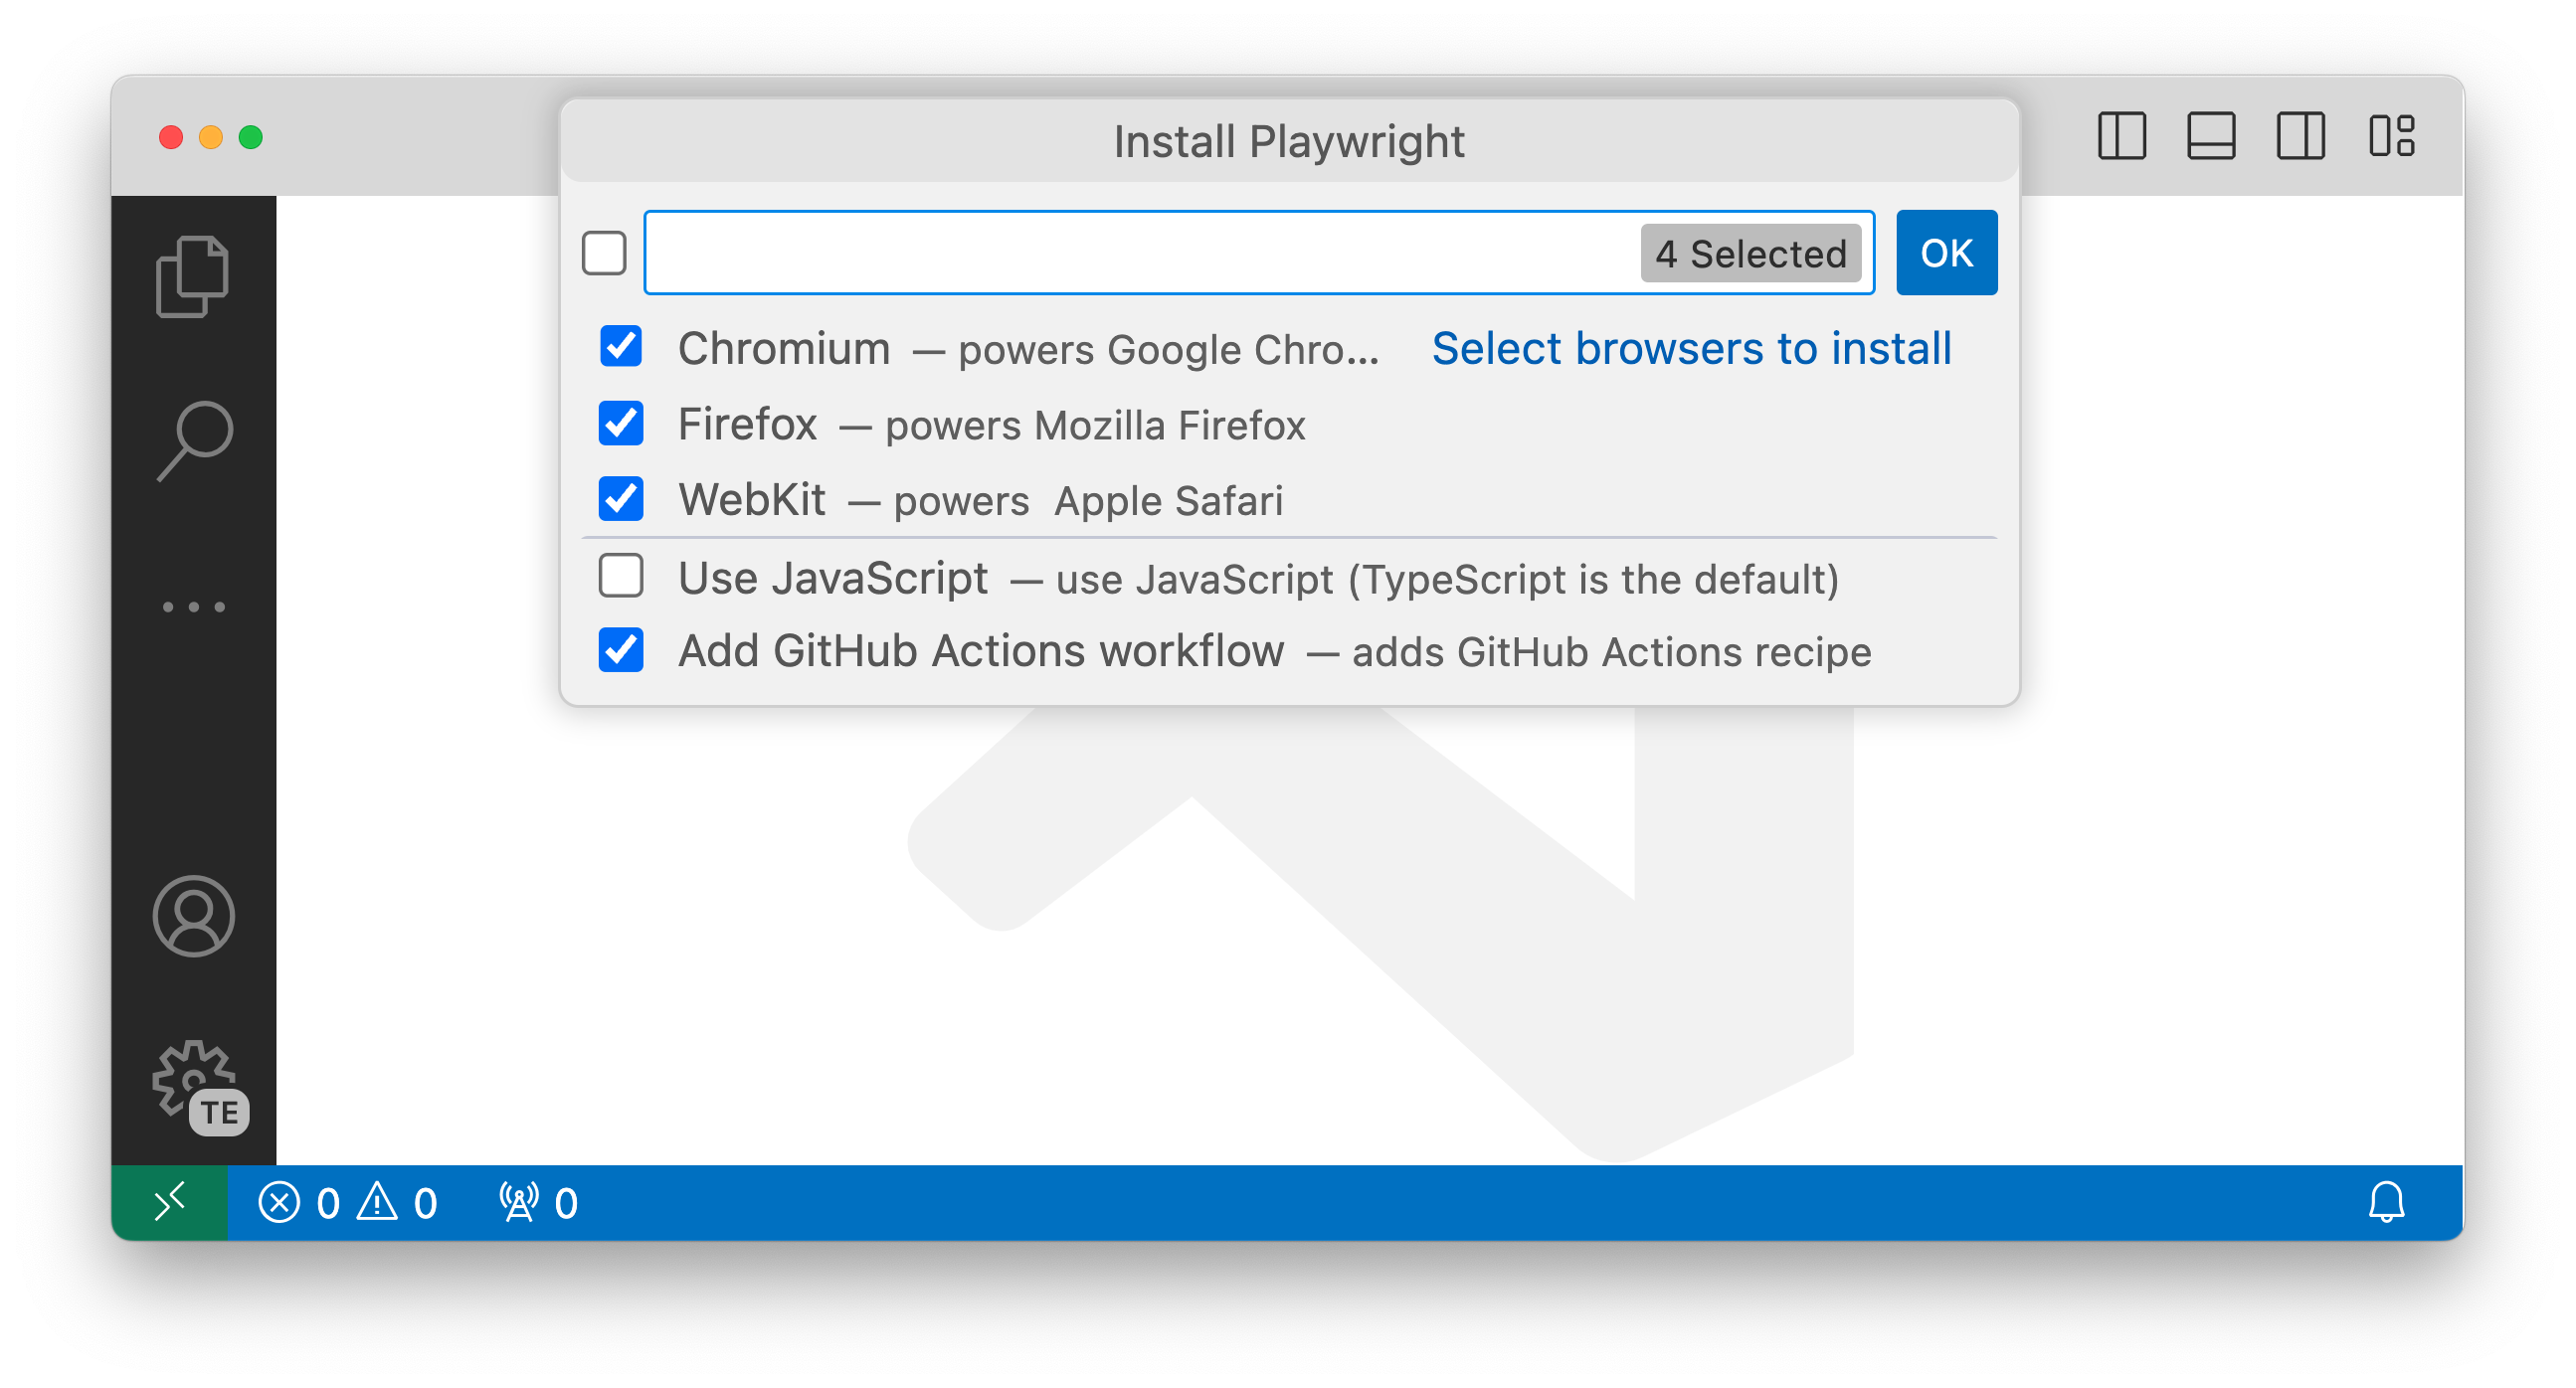Click the Install Playwright title
Image resolution: width=2576 pixels, height=1388 pixels.
tap(1289, 142)
